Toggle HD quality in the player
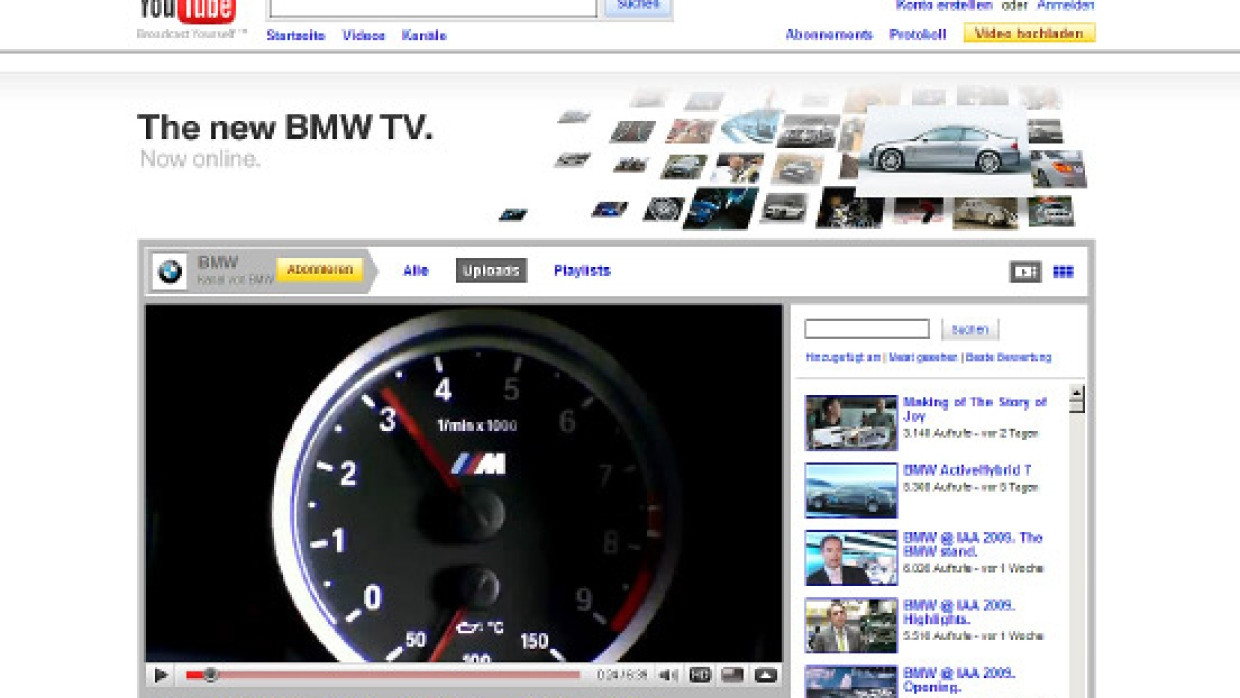This screenshot has width=1240, height=698. [x=700, y=675]
